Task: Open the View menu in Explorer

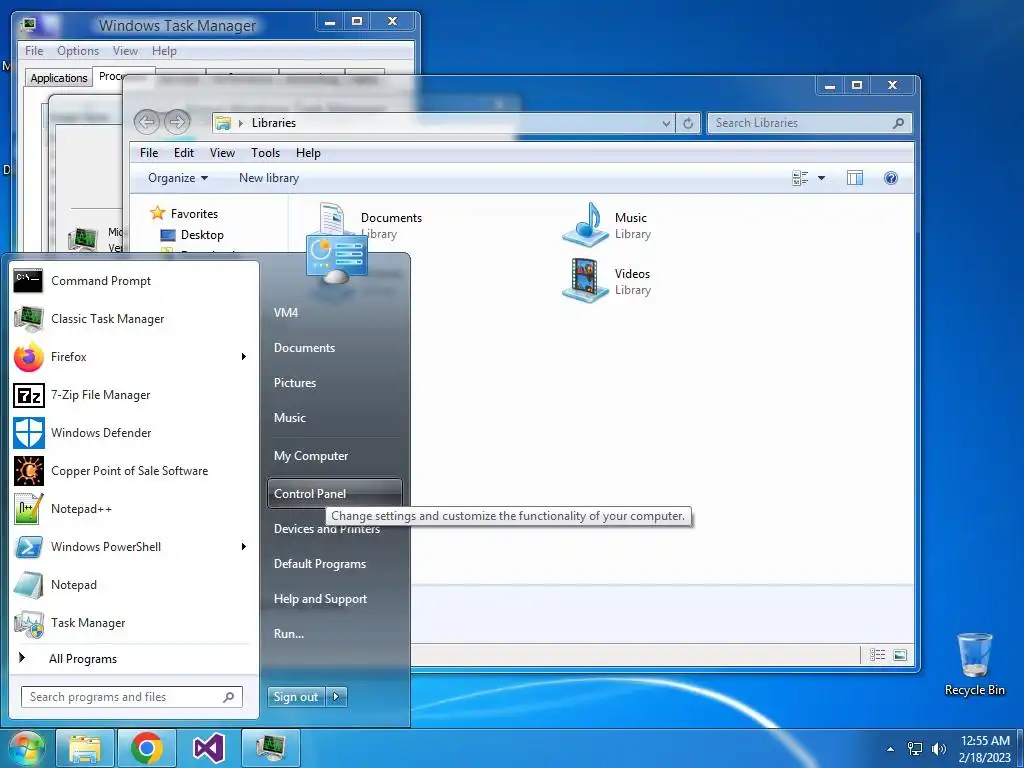Action: pyautogui.click(x=222, y=153)
